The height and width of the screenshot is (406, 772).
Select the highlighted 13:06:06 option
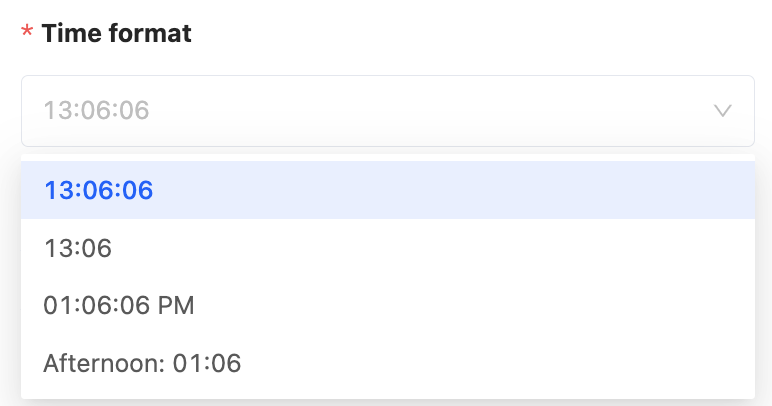pos(98,190)
